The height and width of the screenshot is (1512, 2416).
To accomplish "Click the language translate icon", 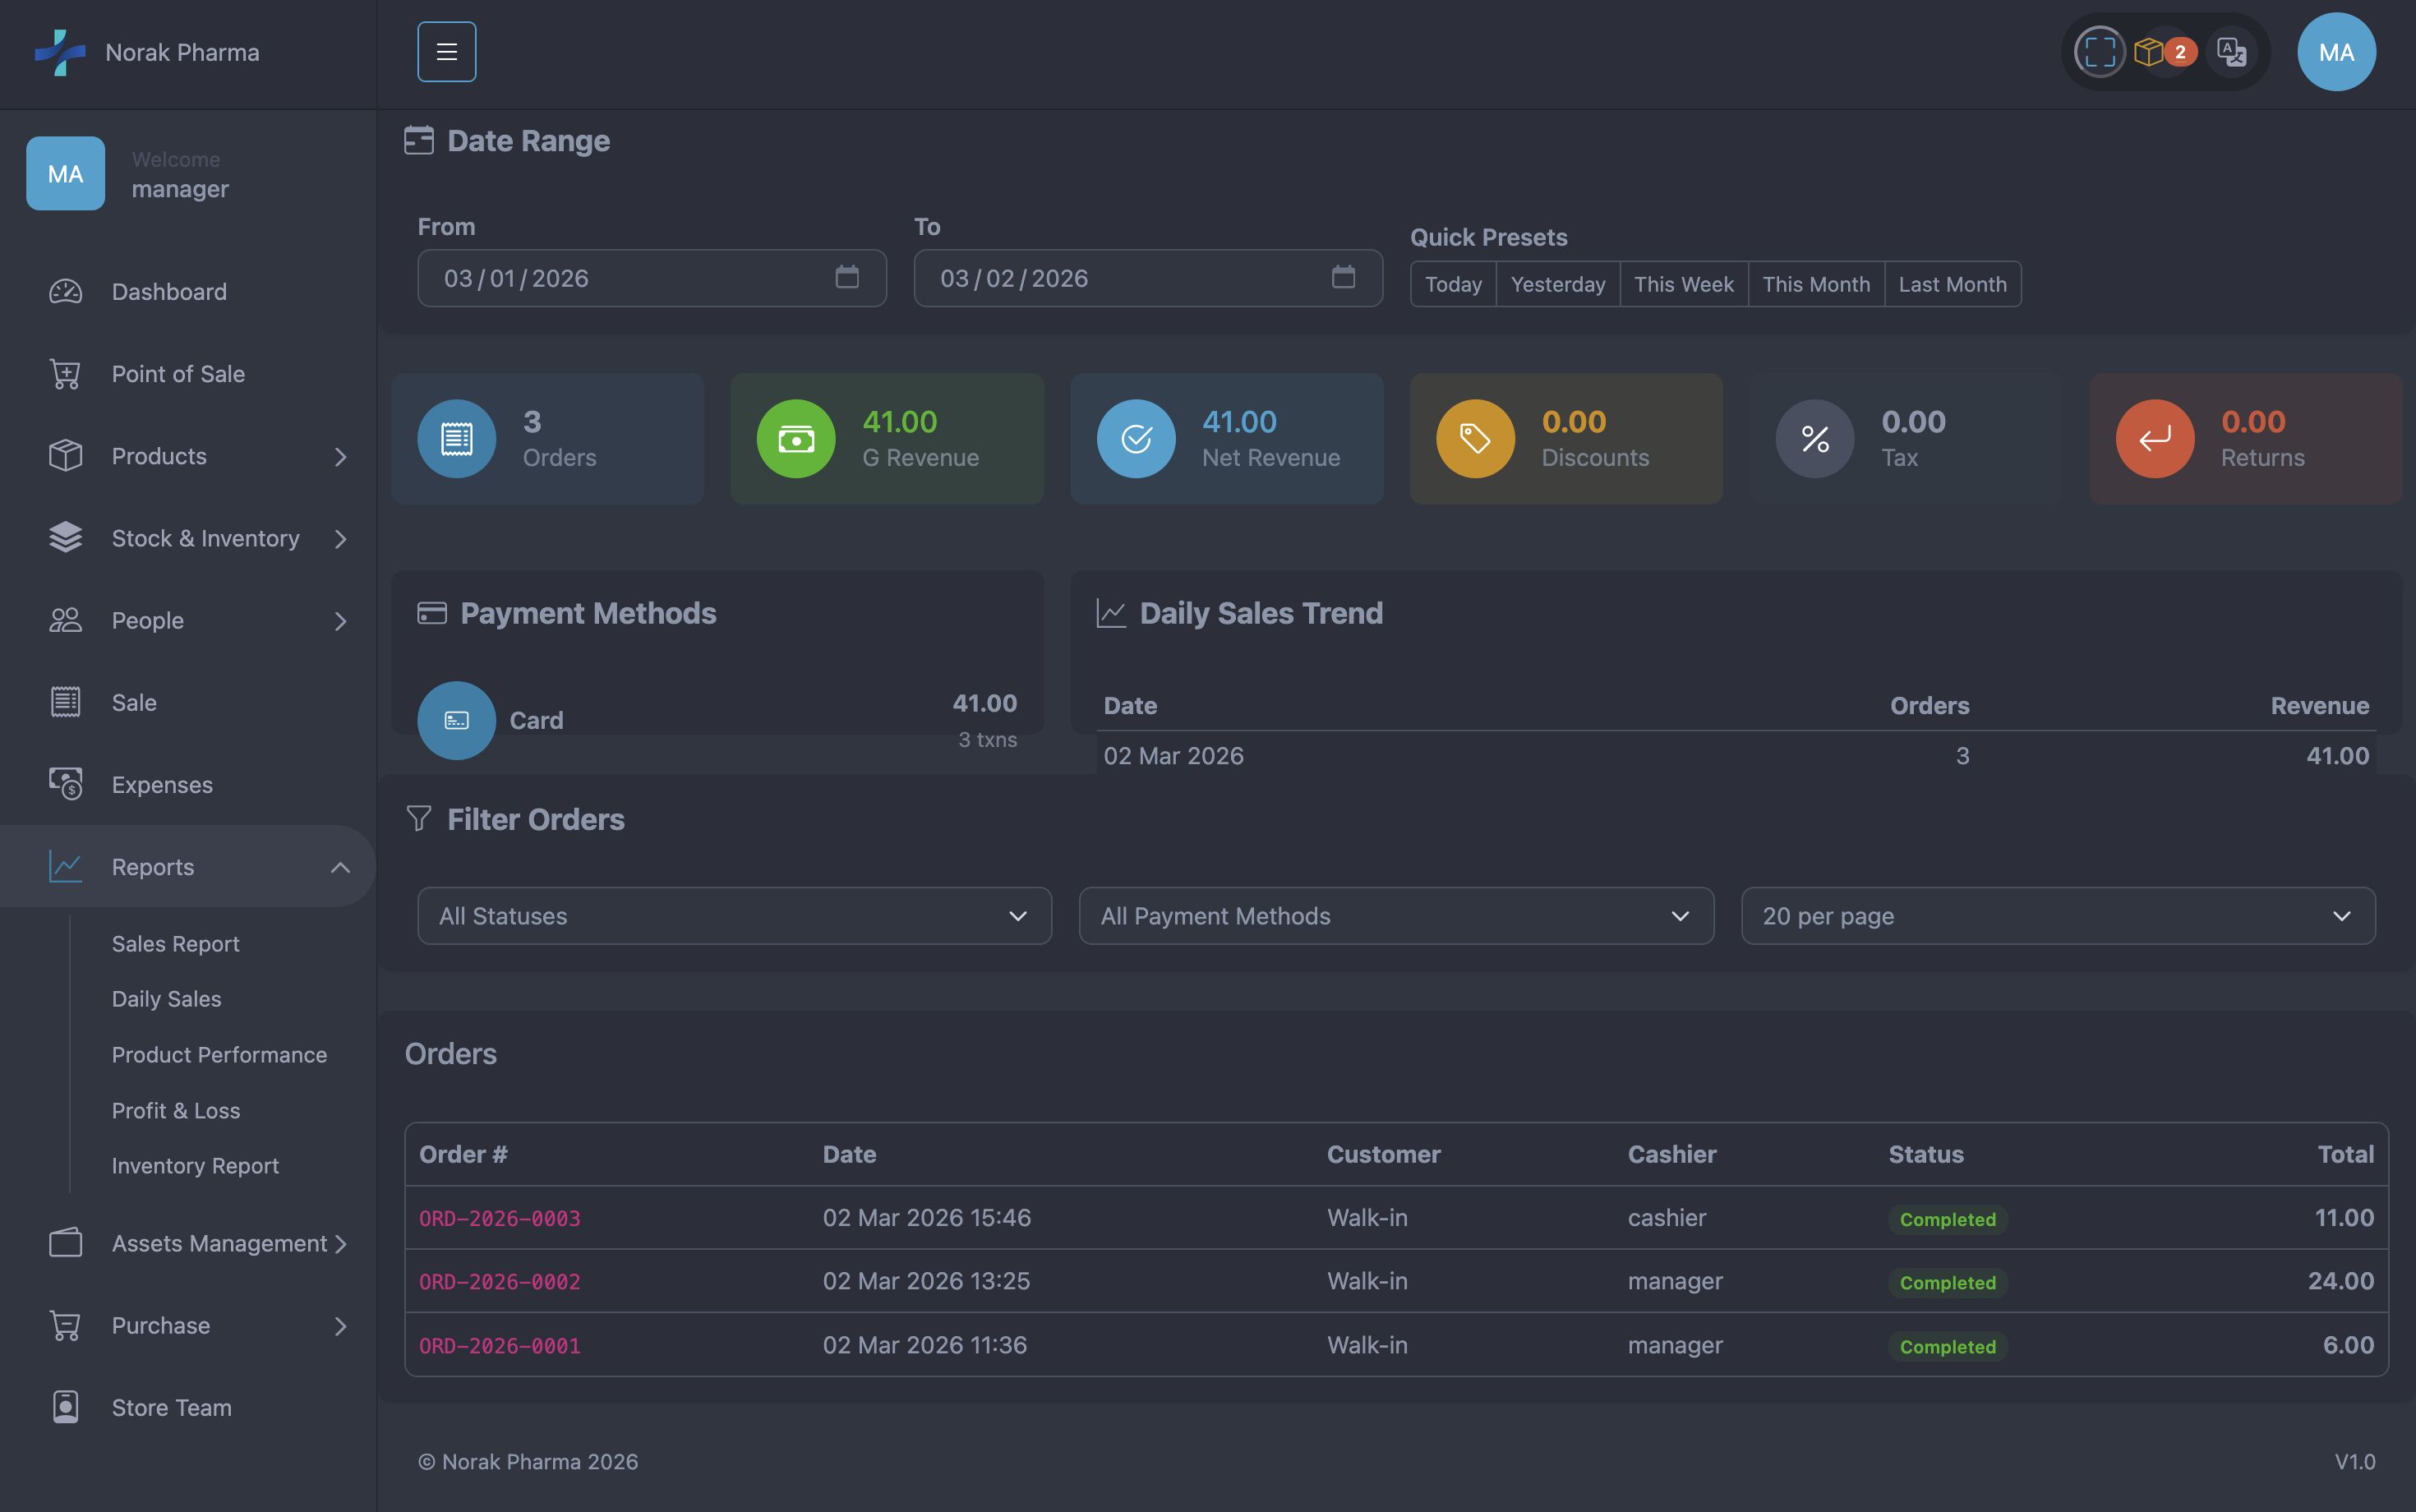I will click(x=2231, y=52).
